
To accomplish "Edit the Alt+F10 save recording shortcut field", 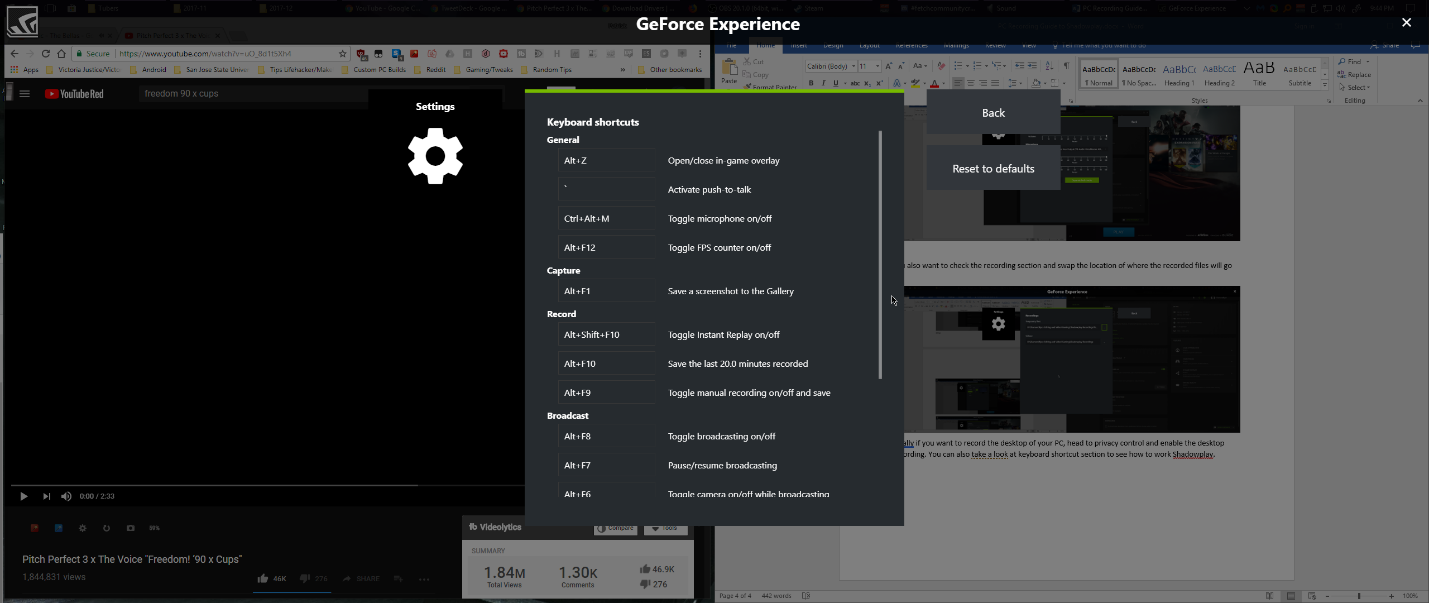I will [x=607, y=364].
